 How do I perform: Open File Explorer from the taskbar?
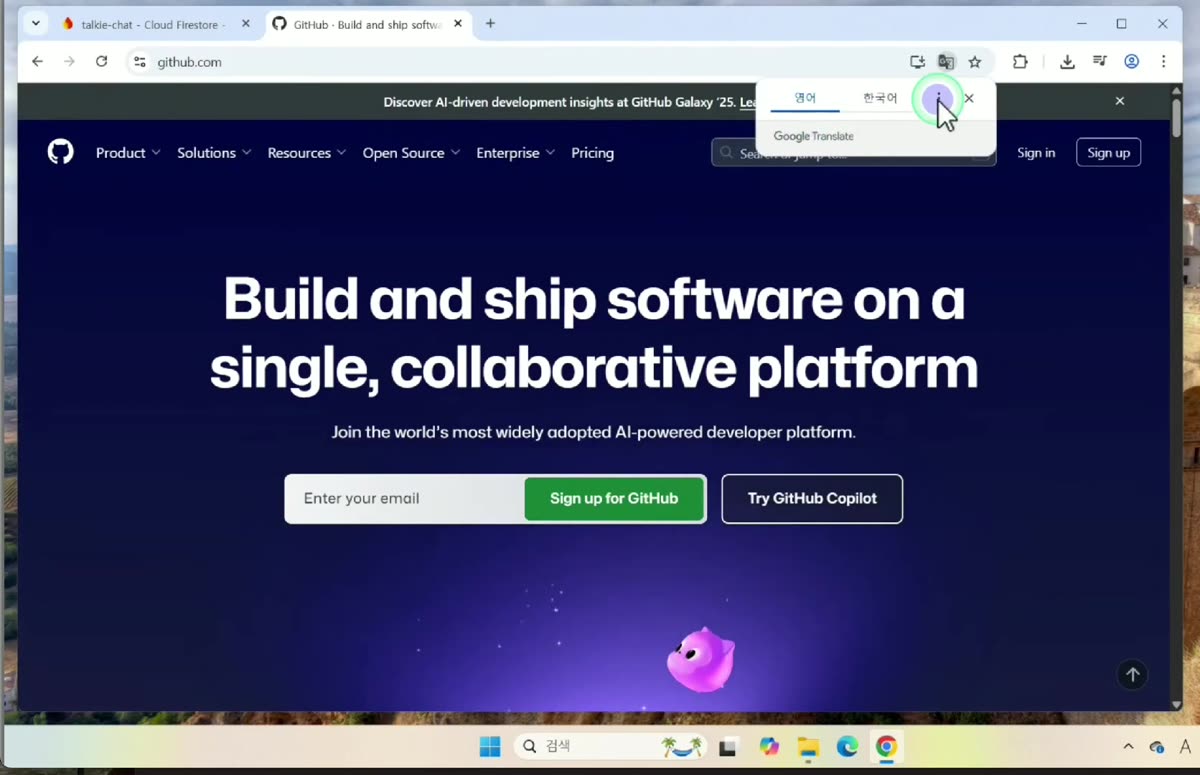click(x=808, y=747)
